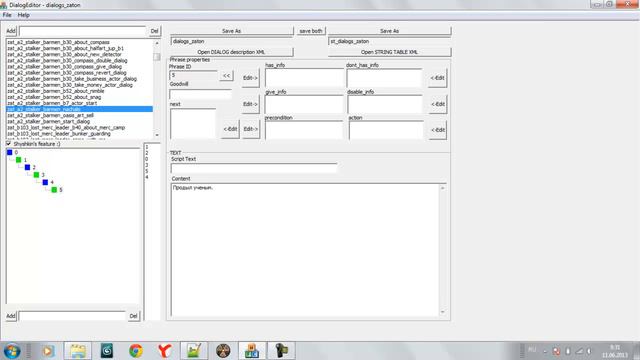Select zat_a2_stalker_barmen_b52_about_nimble entry
The width and height of the screenshot is (640, 360).
pyautogui.click(x=56, y=91)
